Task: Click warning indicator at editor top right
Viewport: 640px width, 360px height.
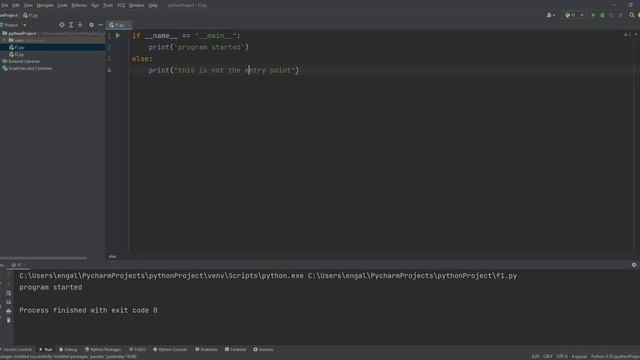Action: 627,34
